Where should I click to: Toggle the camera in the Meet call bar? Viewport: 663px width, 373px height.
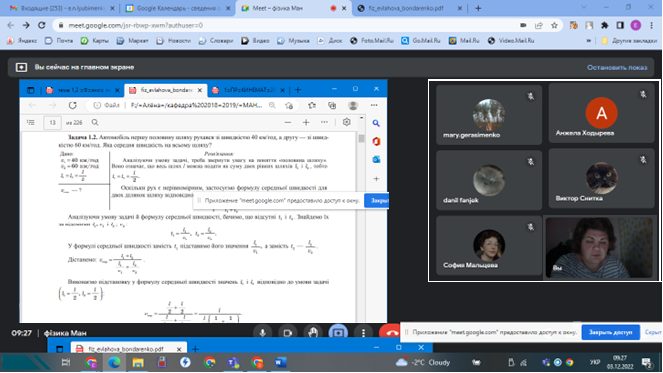click(288, 333)
